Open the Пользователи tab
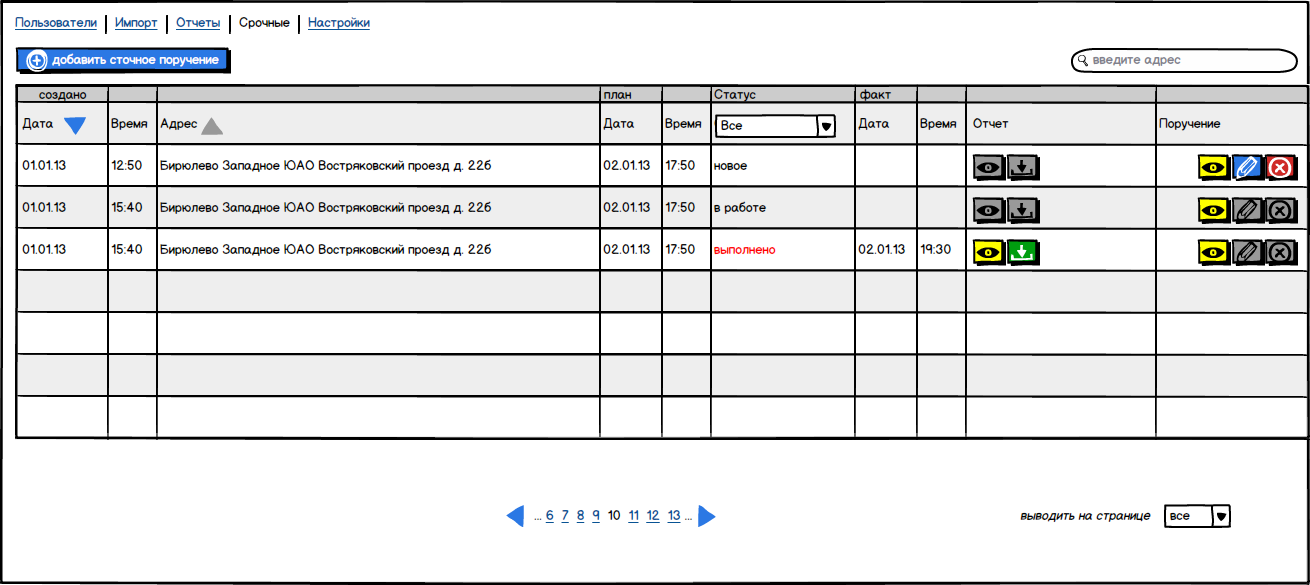Viewport: 1310px width, 585px height. [56, 23]
